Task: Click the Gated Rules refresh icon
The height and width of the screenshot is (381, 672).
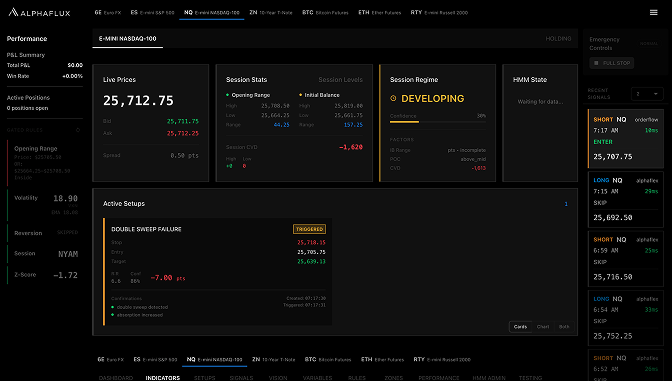Action: tap(78, 130)
